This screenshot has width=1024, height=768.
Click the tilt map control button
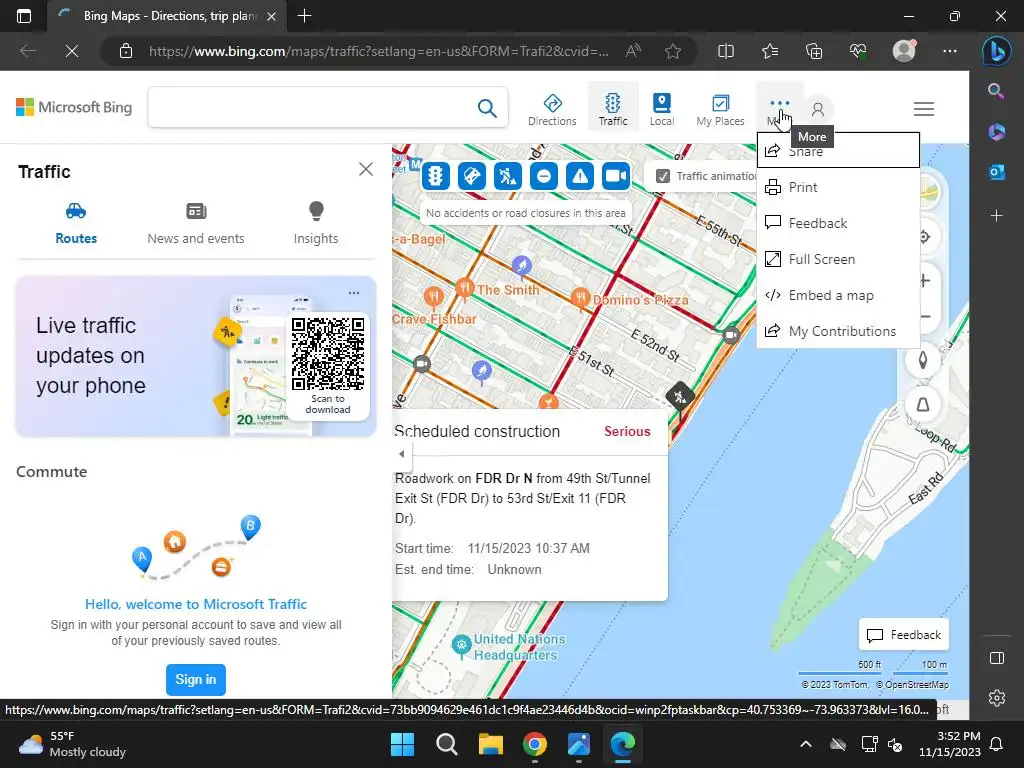(x=923, y=404)
